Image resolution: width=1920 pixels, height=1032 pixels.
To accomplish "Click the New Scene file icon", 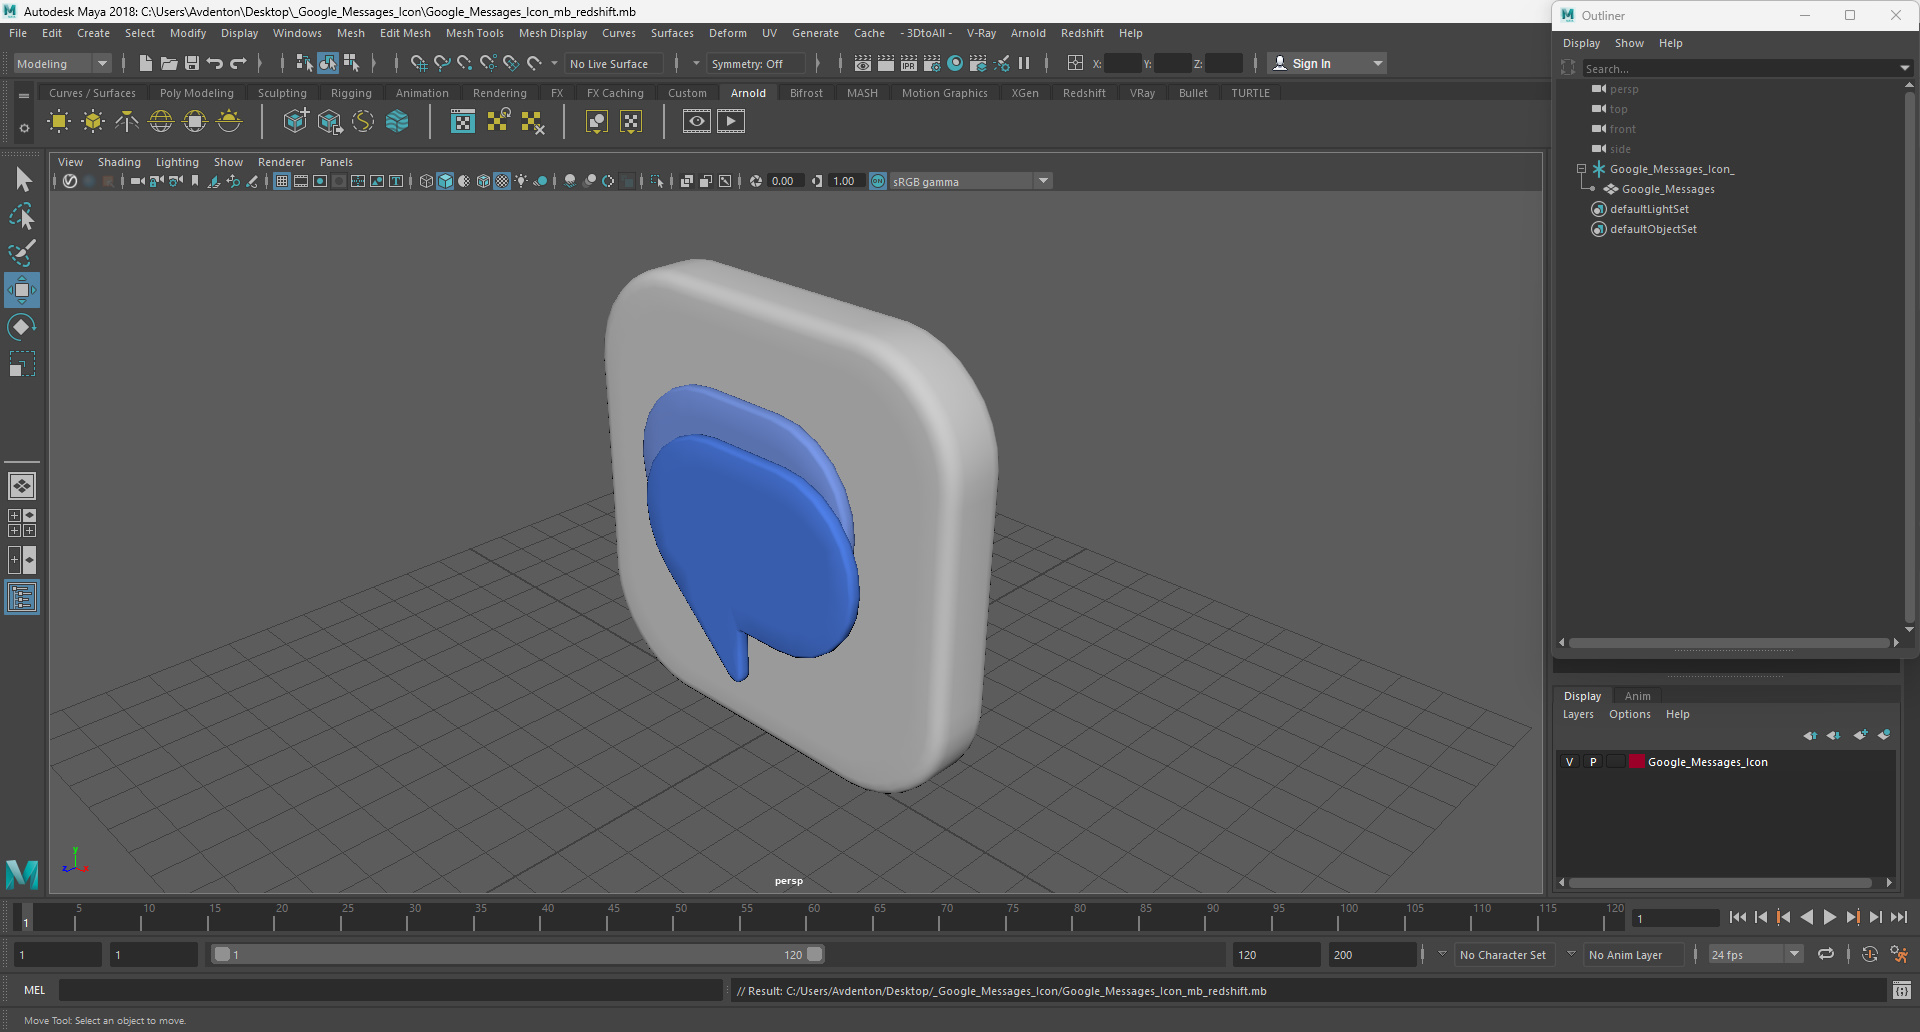I will point(146,63).
